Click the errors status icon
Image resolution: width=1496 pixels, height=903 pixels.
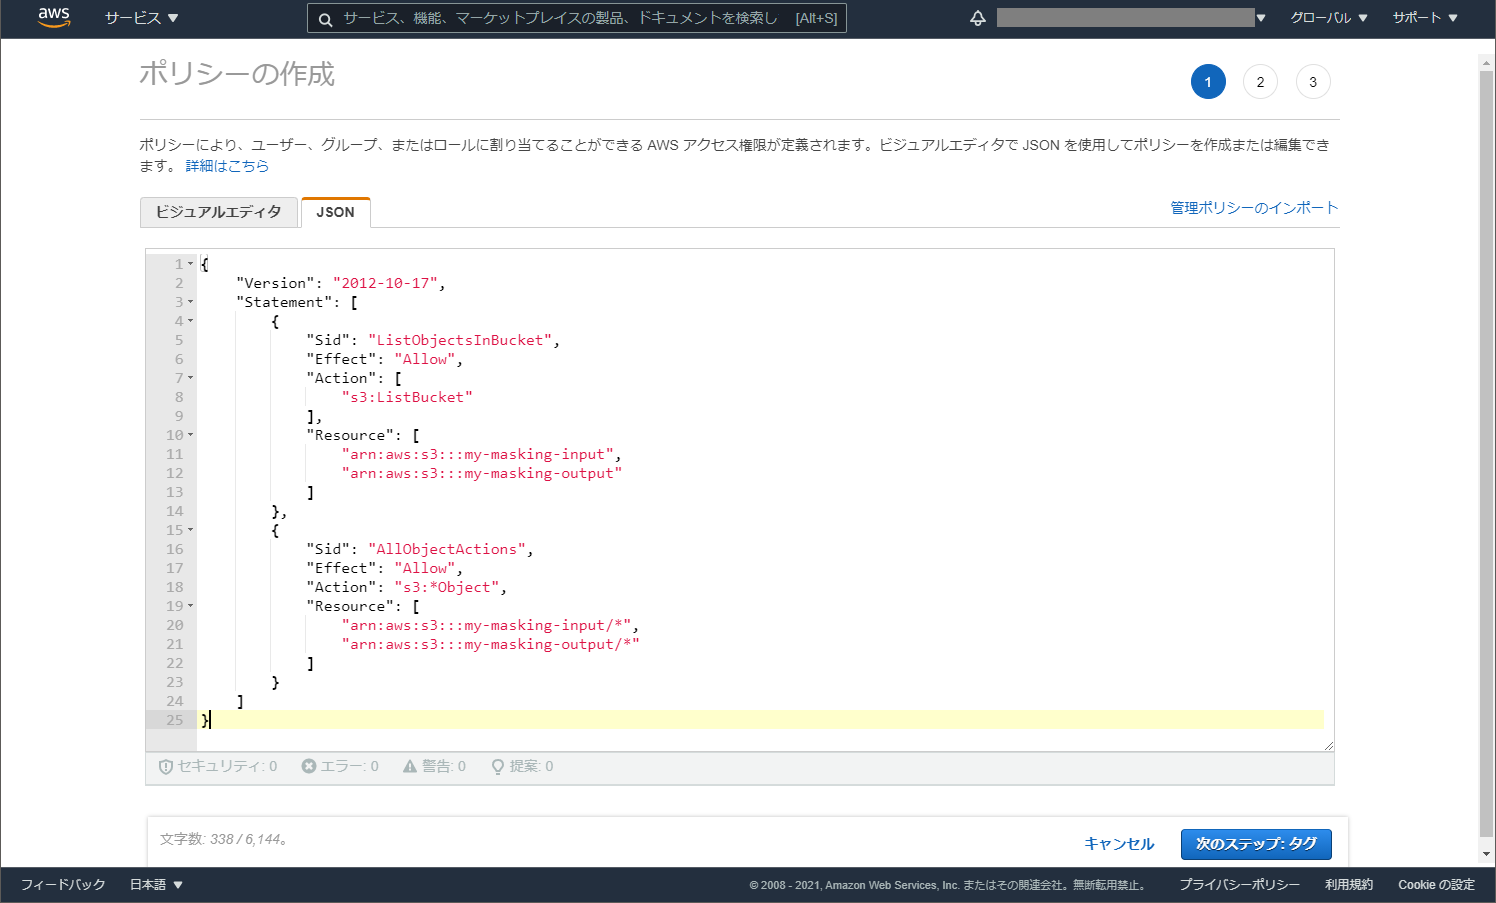coord(309,766)
